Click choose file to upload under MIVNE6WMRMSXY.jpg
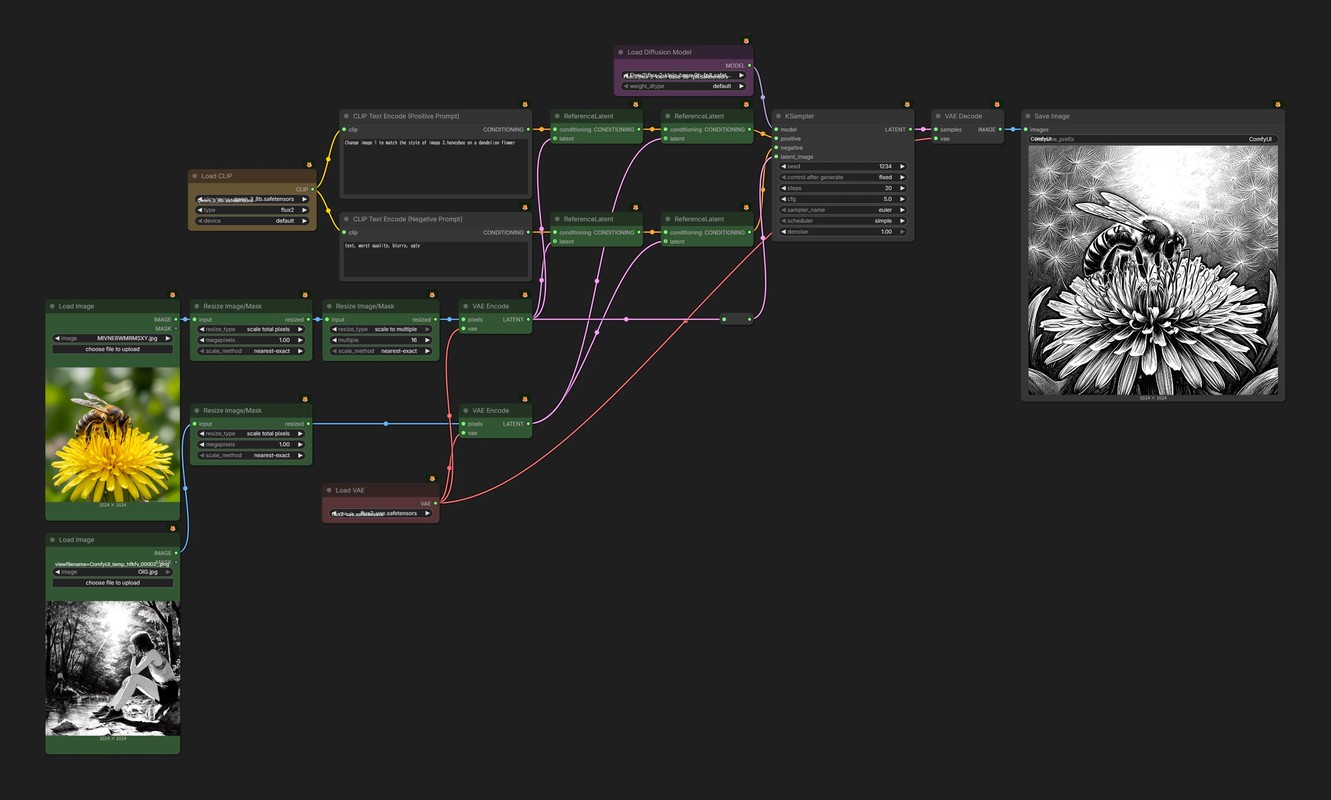 113,349
